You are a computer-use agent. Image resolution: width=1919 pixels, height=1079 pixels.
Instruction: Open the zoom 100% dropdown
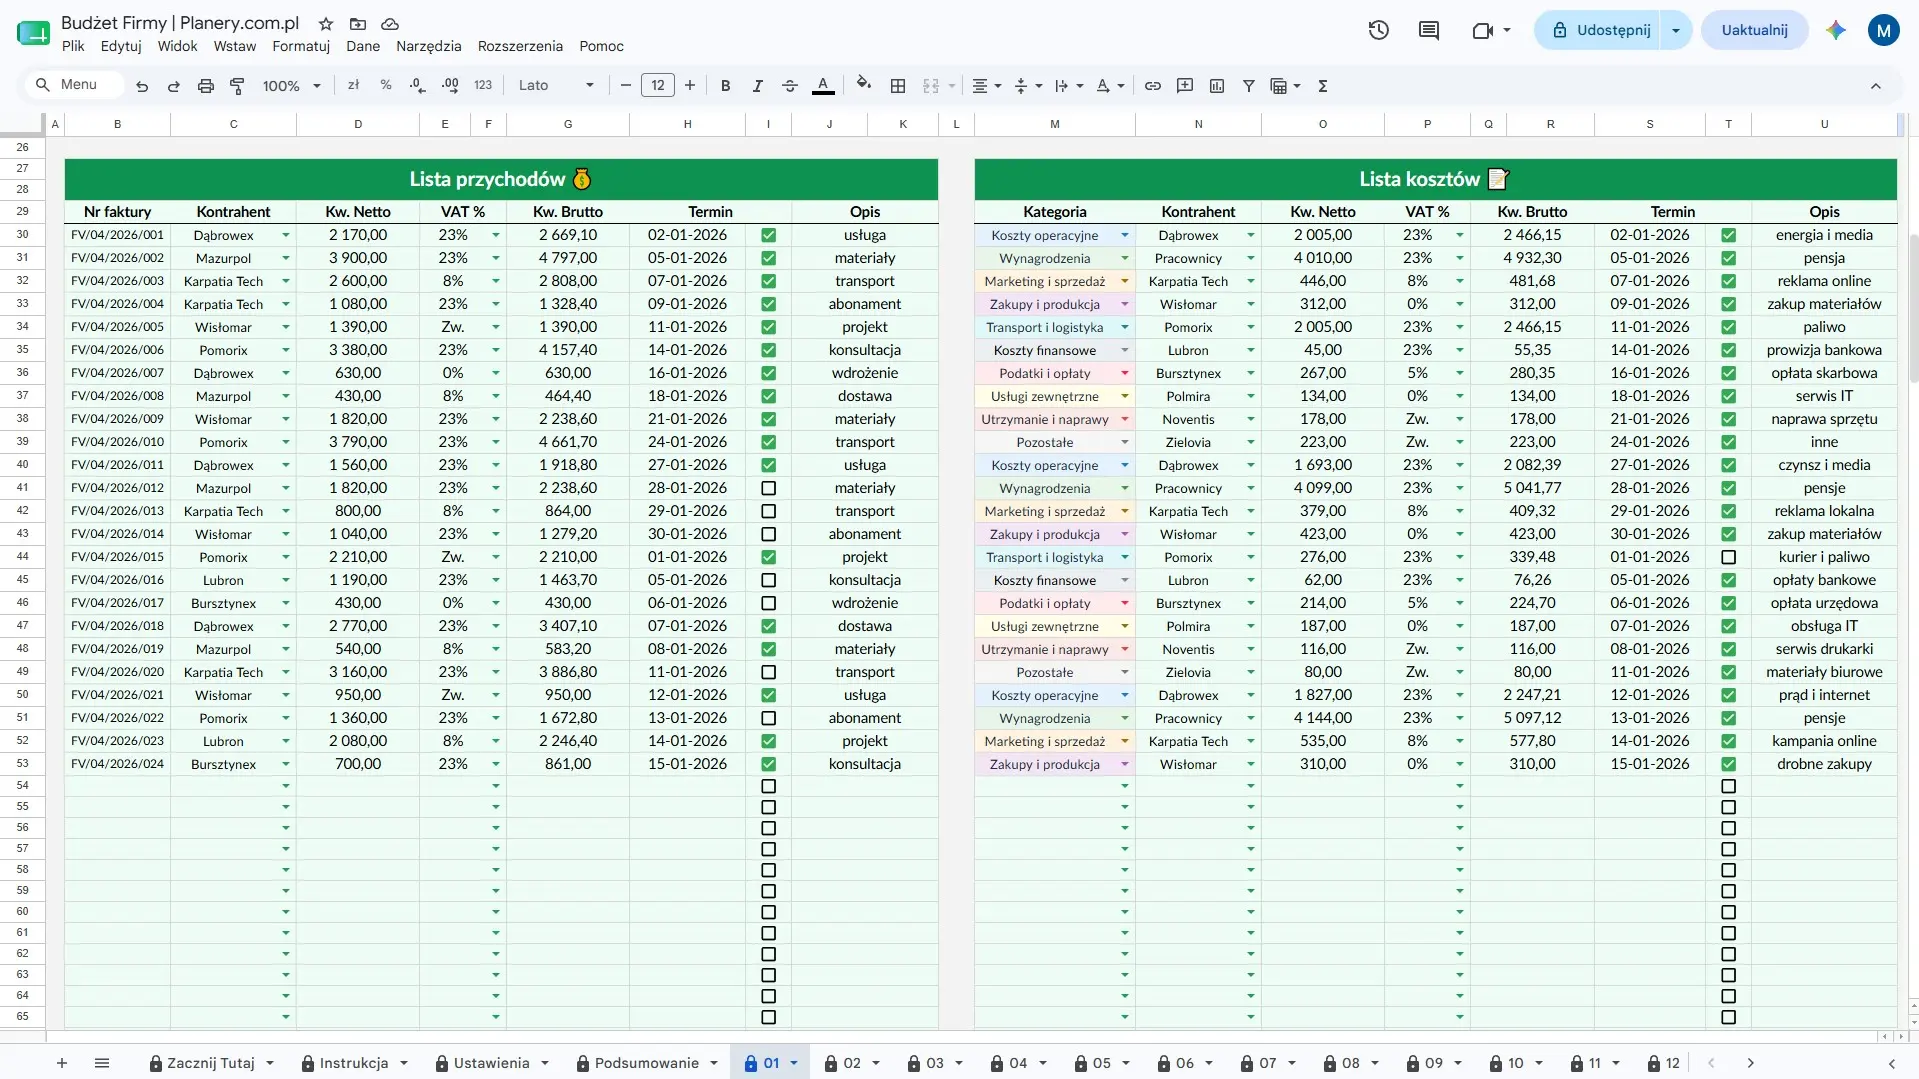pos(291,86)
